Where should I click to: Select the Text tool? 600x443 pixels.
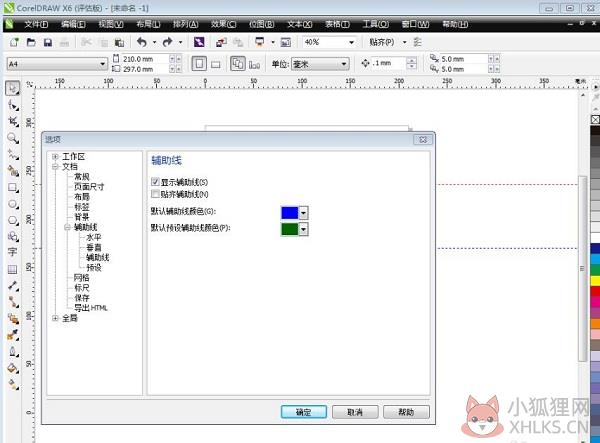coord(12,252)
